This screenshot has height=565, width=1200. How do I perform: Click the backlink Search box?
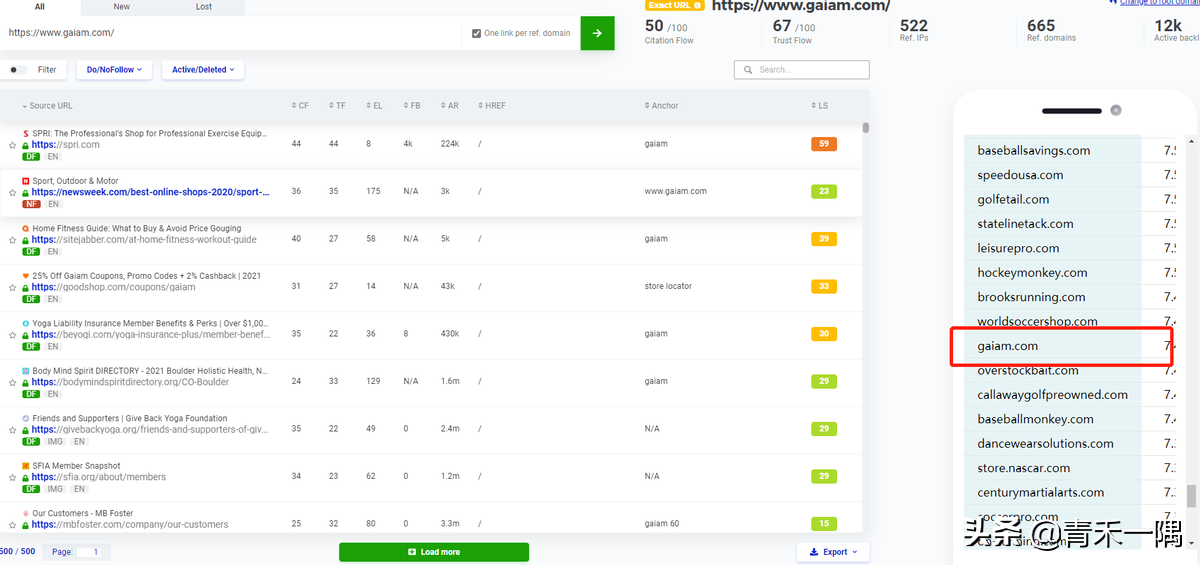click(802, 70)
